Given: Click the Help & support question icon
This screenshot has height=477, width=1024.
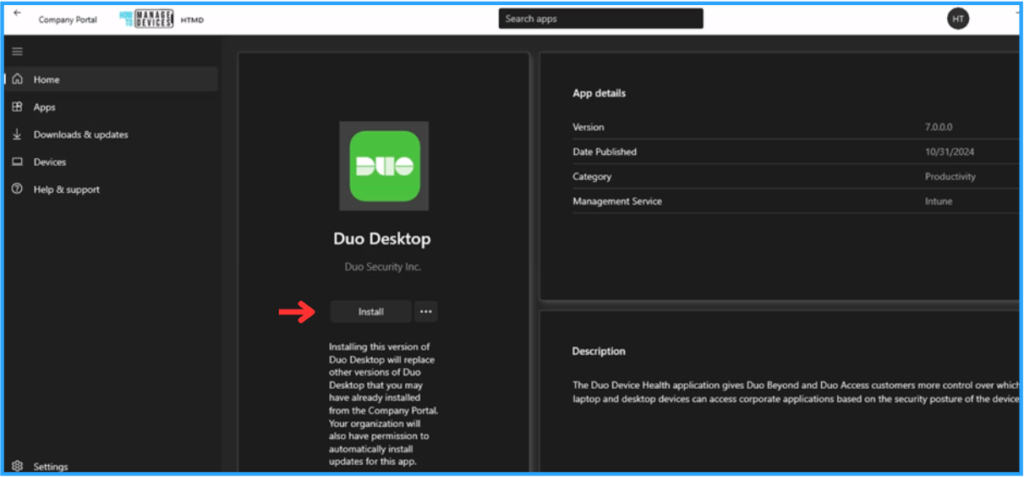Looking at the screenshot, I should coord(18,189).
